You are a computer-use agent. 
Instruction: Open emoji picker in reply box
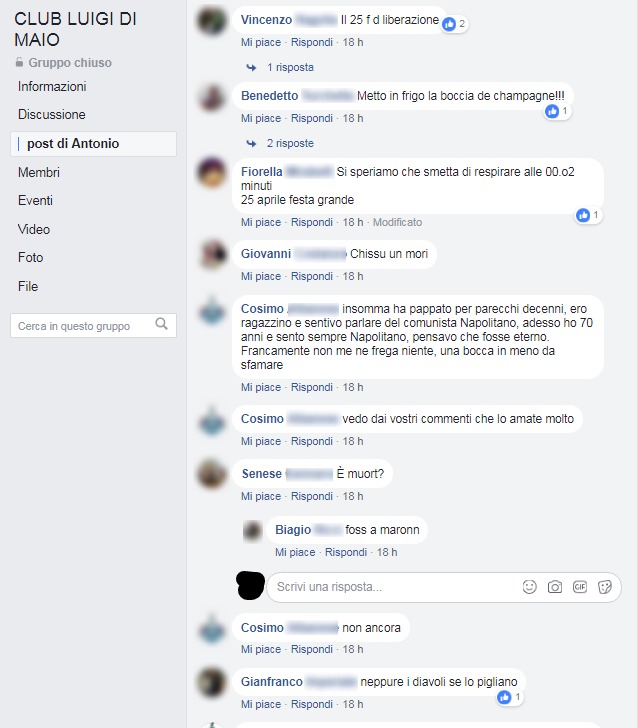(529, 587)
